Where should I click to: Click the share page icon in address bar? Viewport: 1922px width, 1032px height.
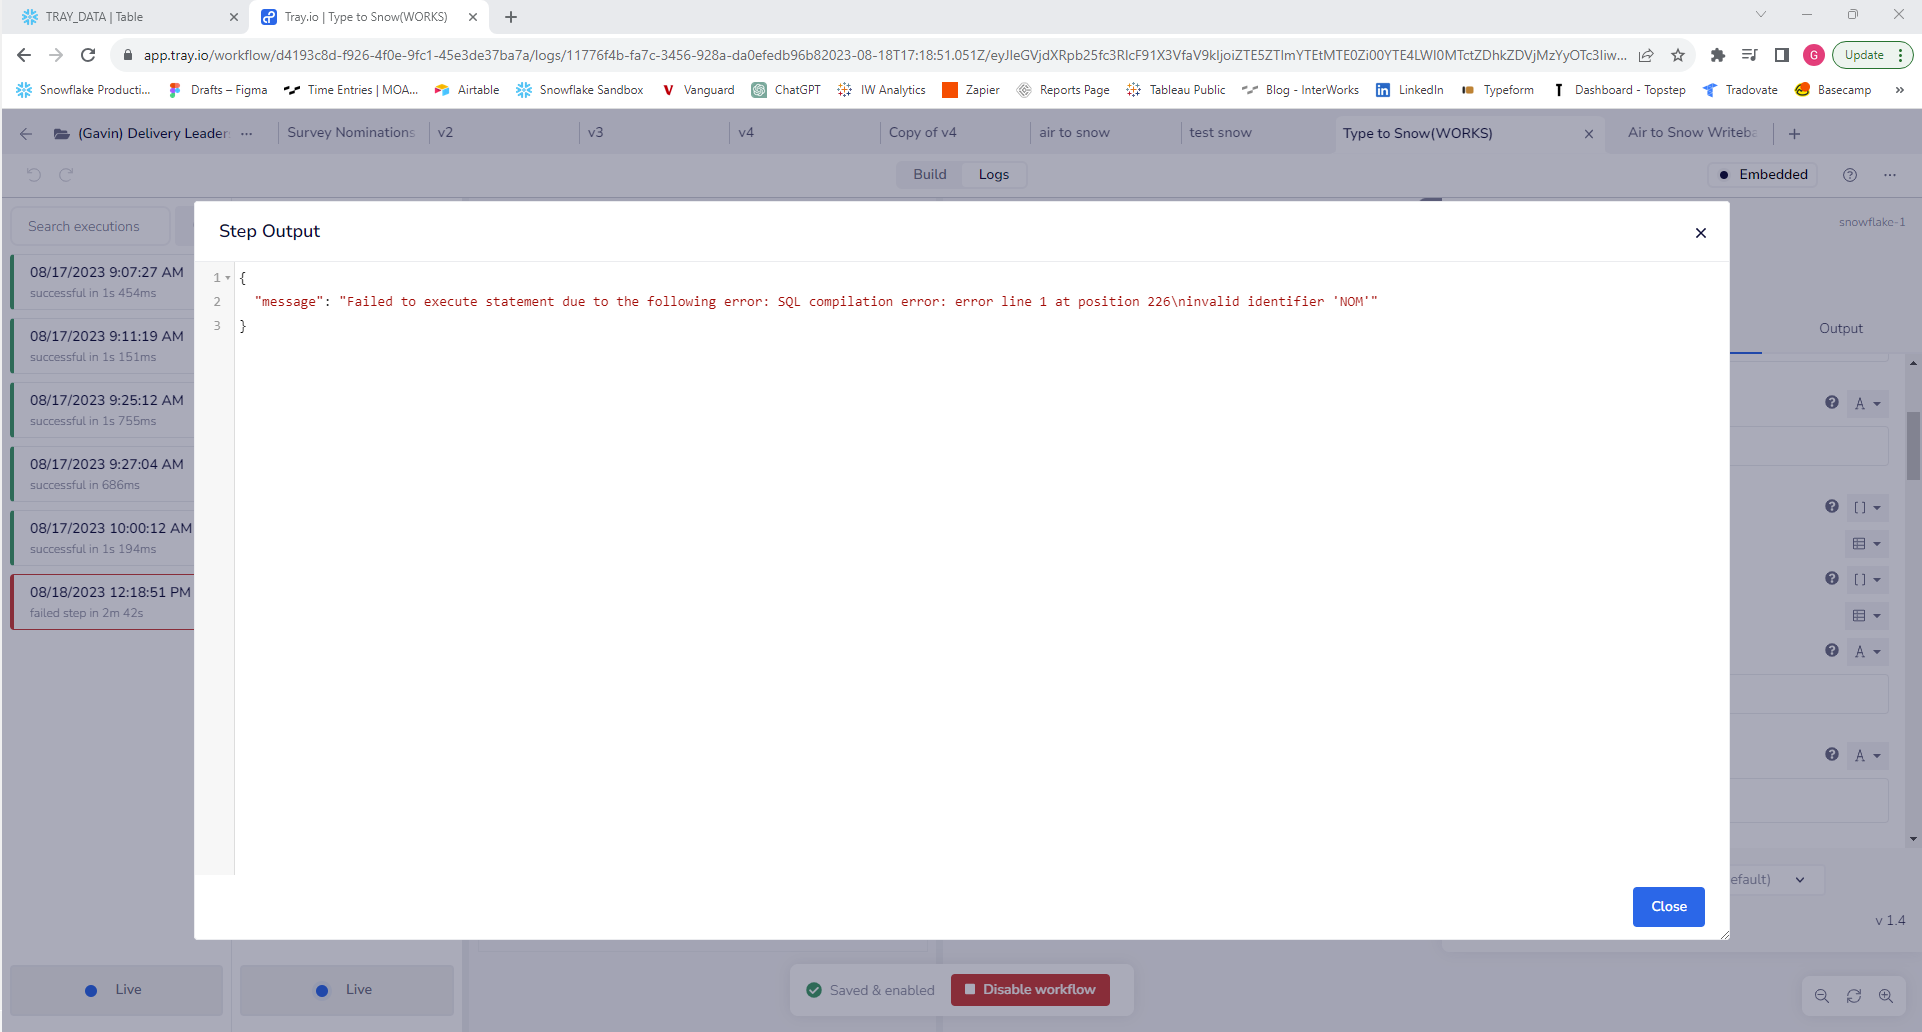[1646, 55]
